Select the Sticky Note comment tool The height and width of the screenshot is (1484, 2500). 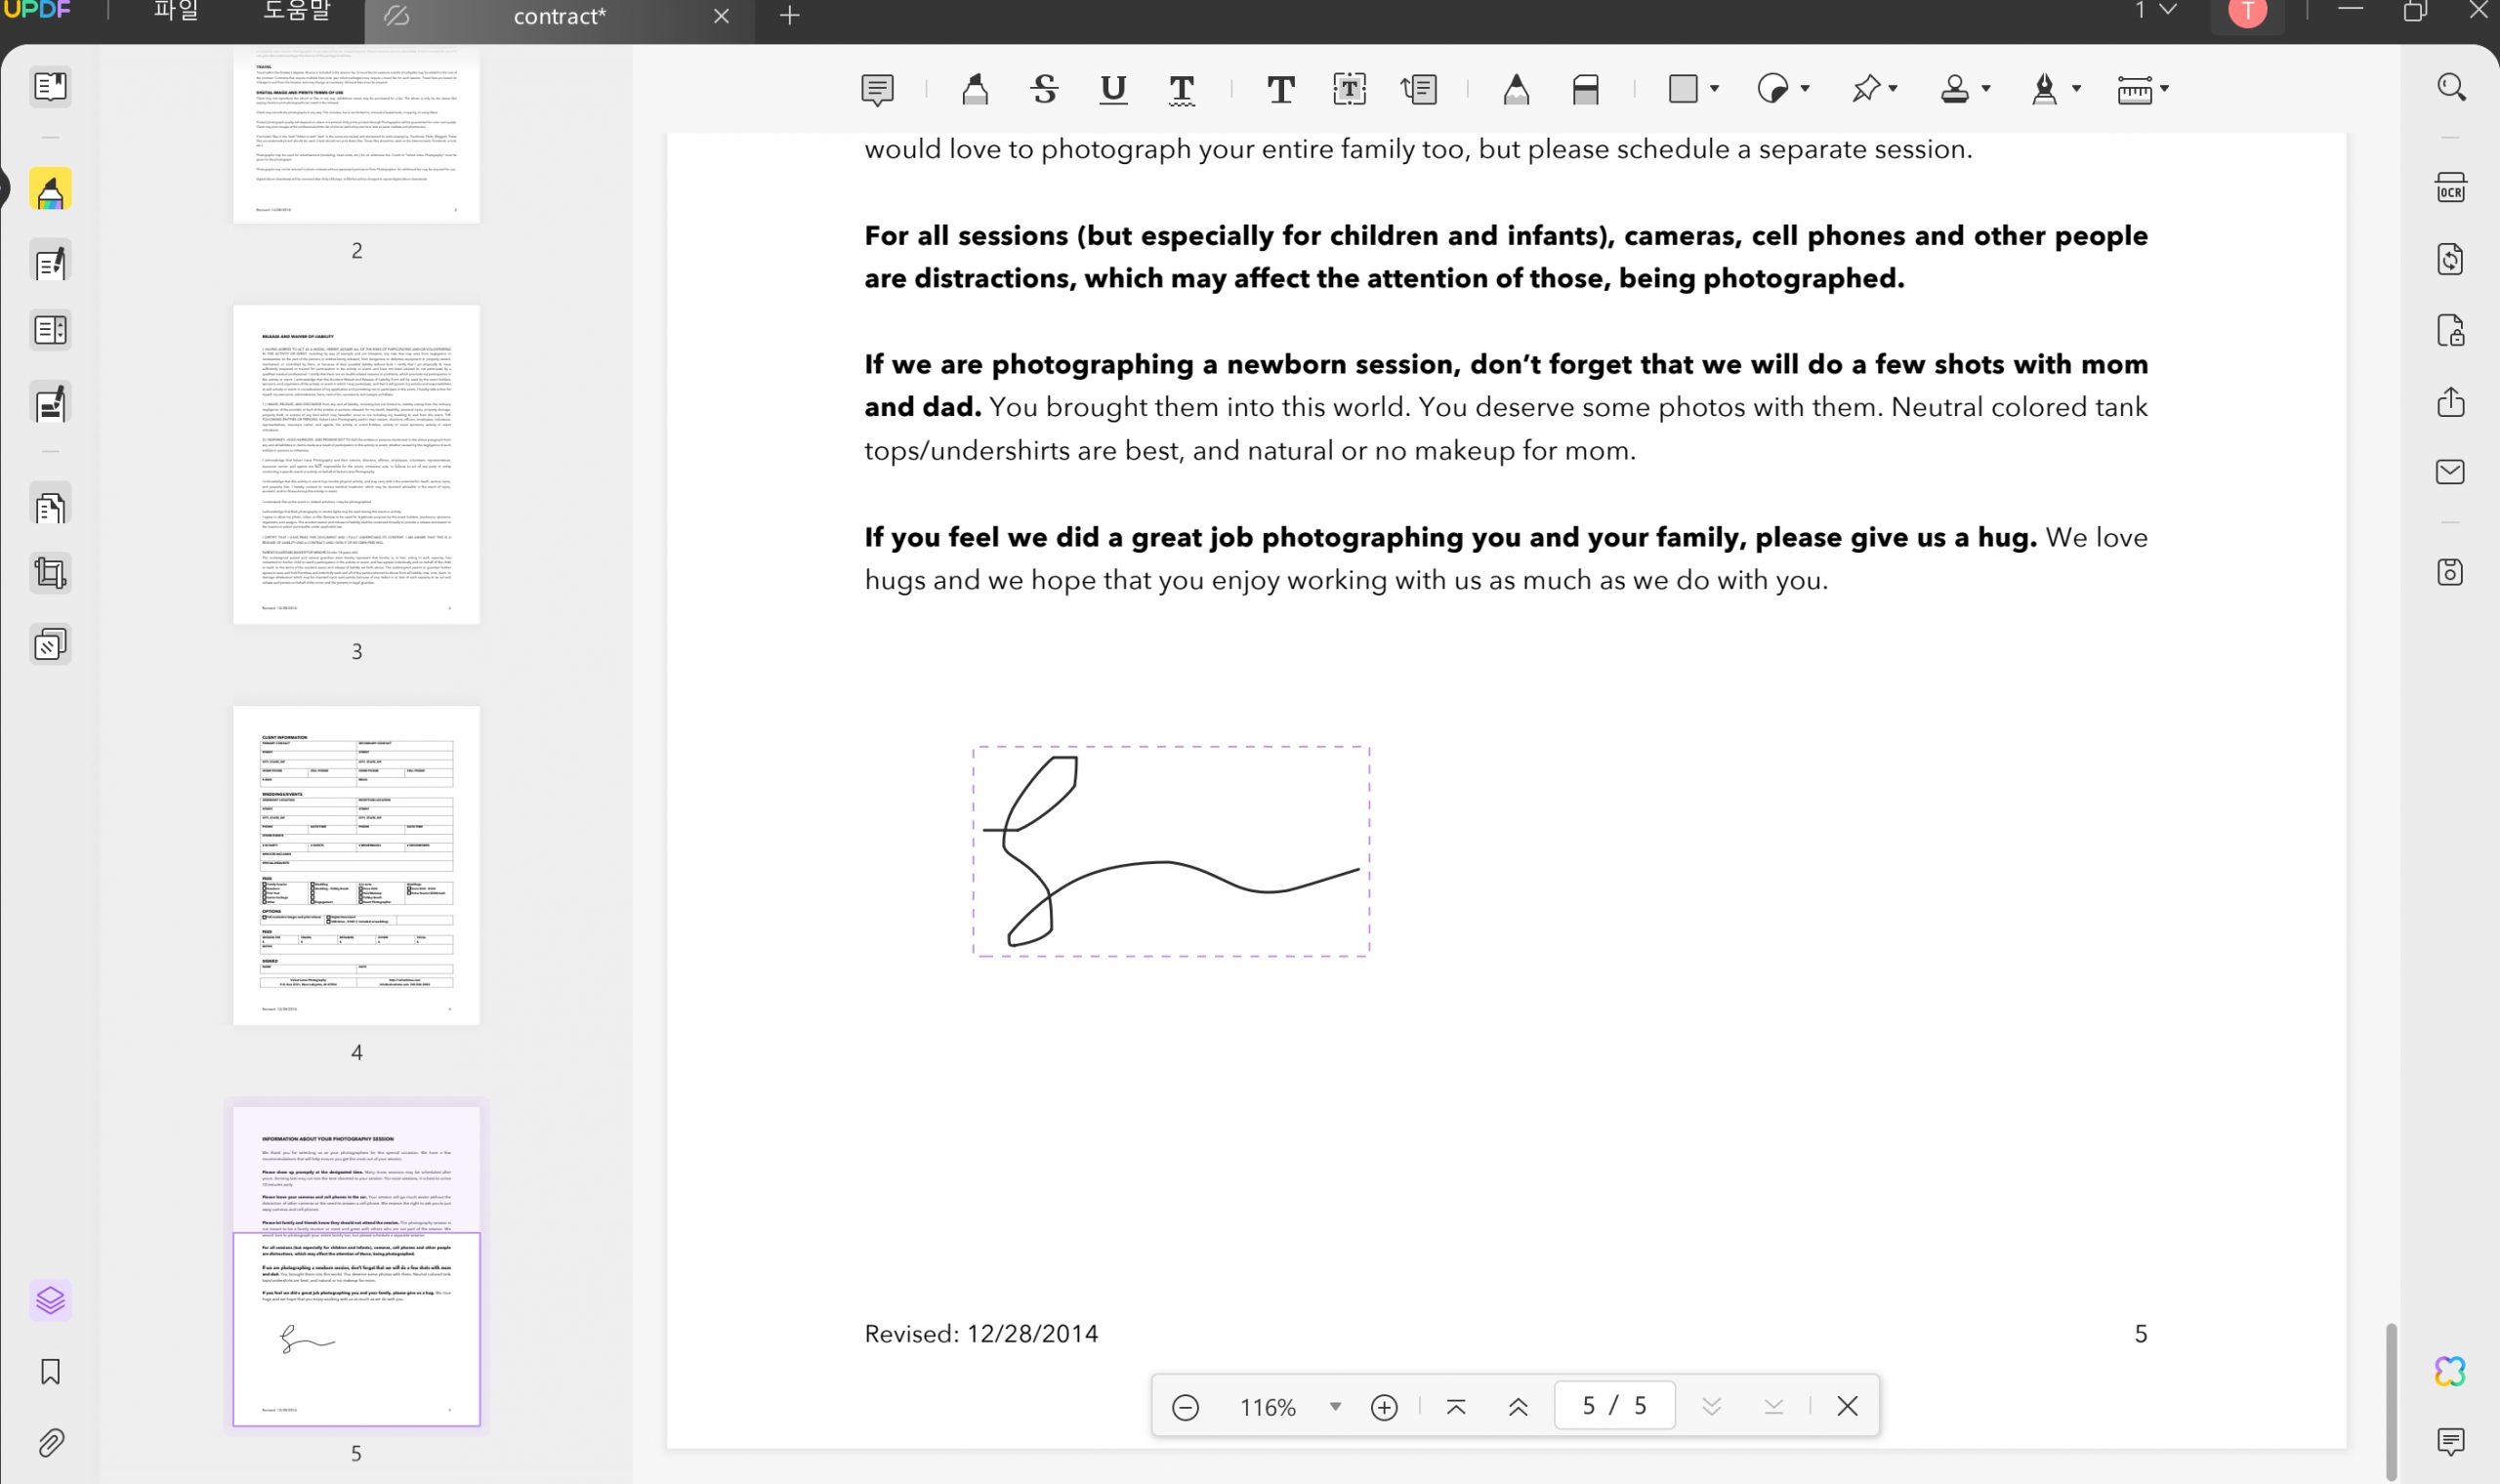(877, 90)
